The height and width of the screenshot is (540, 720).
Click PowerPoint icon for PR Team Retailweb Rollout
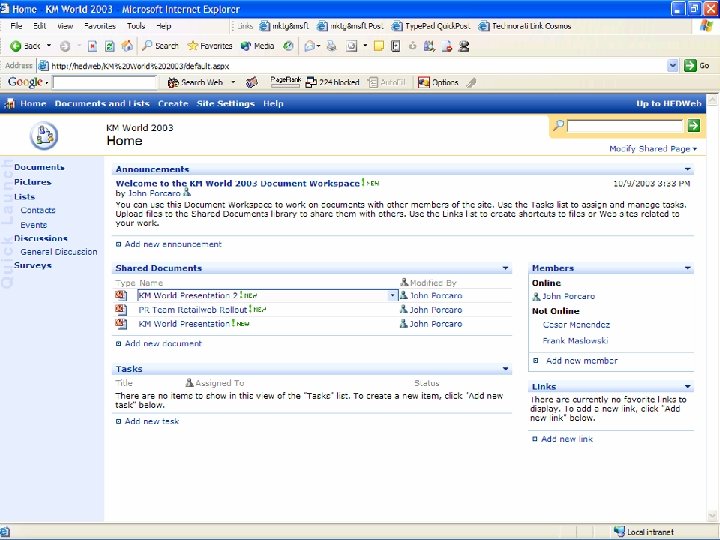click(x=121, y=309)
